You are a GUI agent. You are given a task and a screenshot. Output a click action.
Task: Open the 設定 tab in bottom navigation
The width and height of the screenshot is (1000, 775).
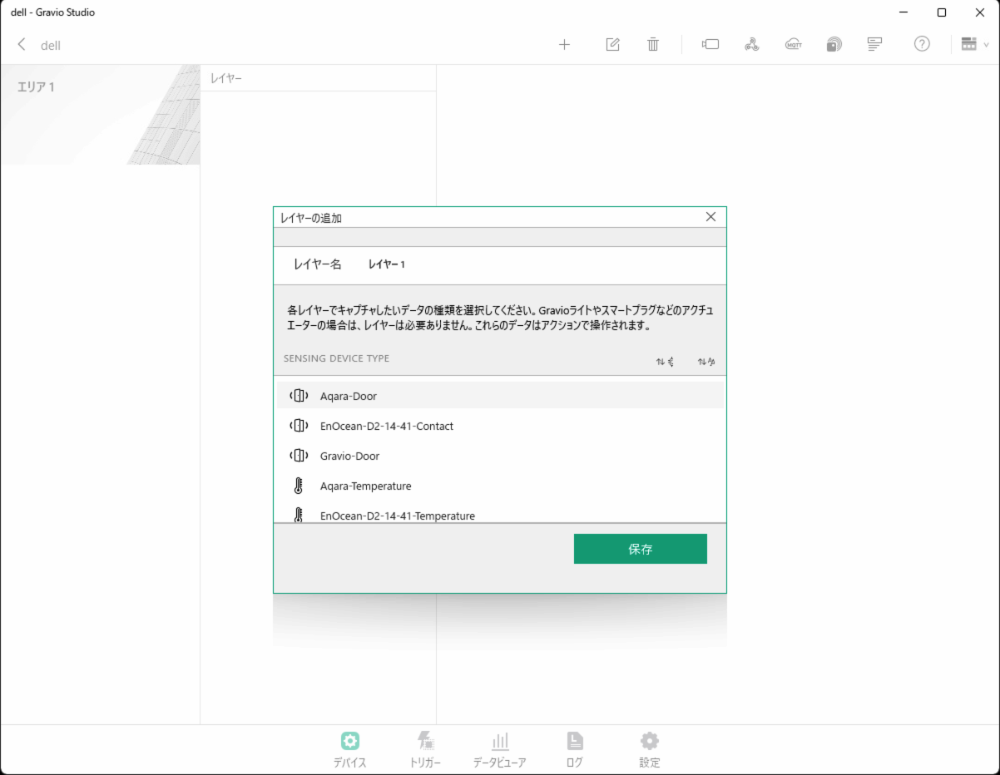[649, 748]
